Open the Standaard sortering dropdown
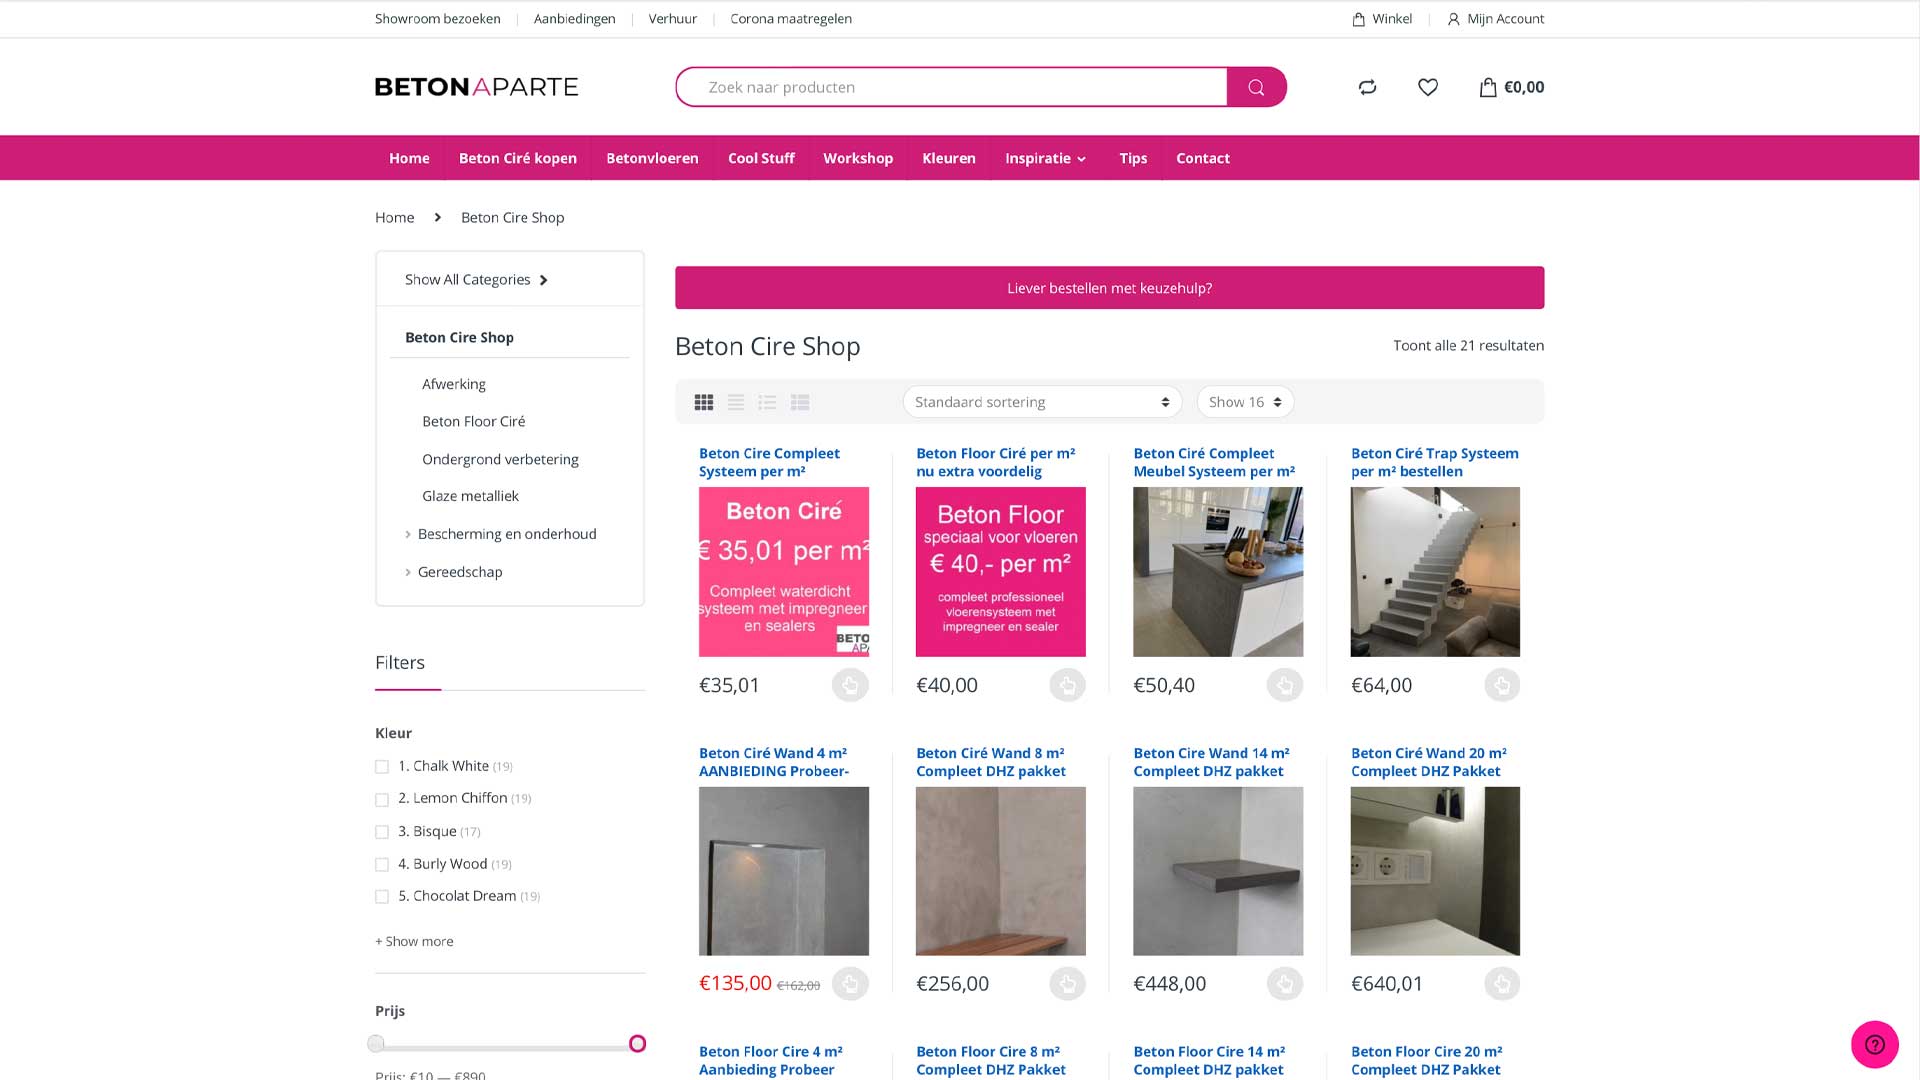 tap(1040, 401)
